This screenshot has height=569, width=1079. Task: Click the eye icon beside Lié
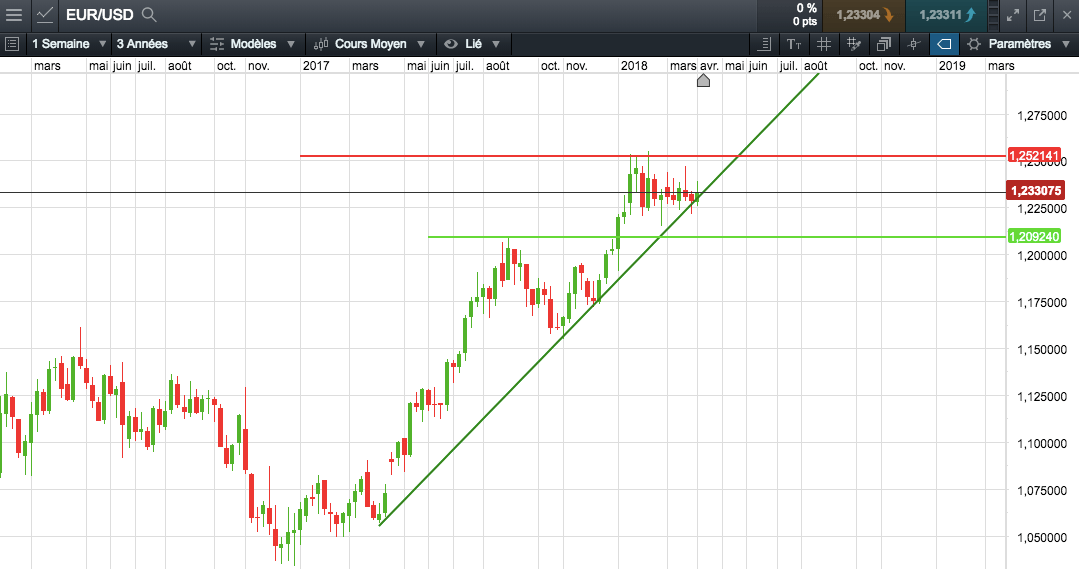click(451, 44)
